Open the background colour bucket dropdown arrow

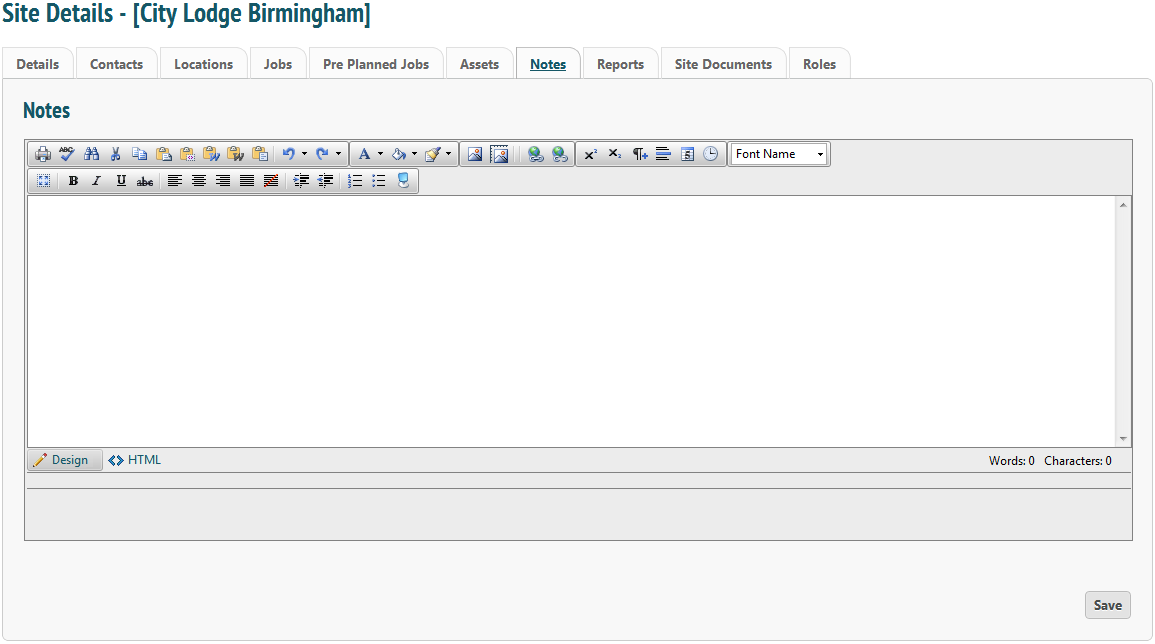click(414, 154)
